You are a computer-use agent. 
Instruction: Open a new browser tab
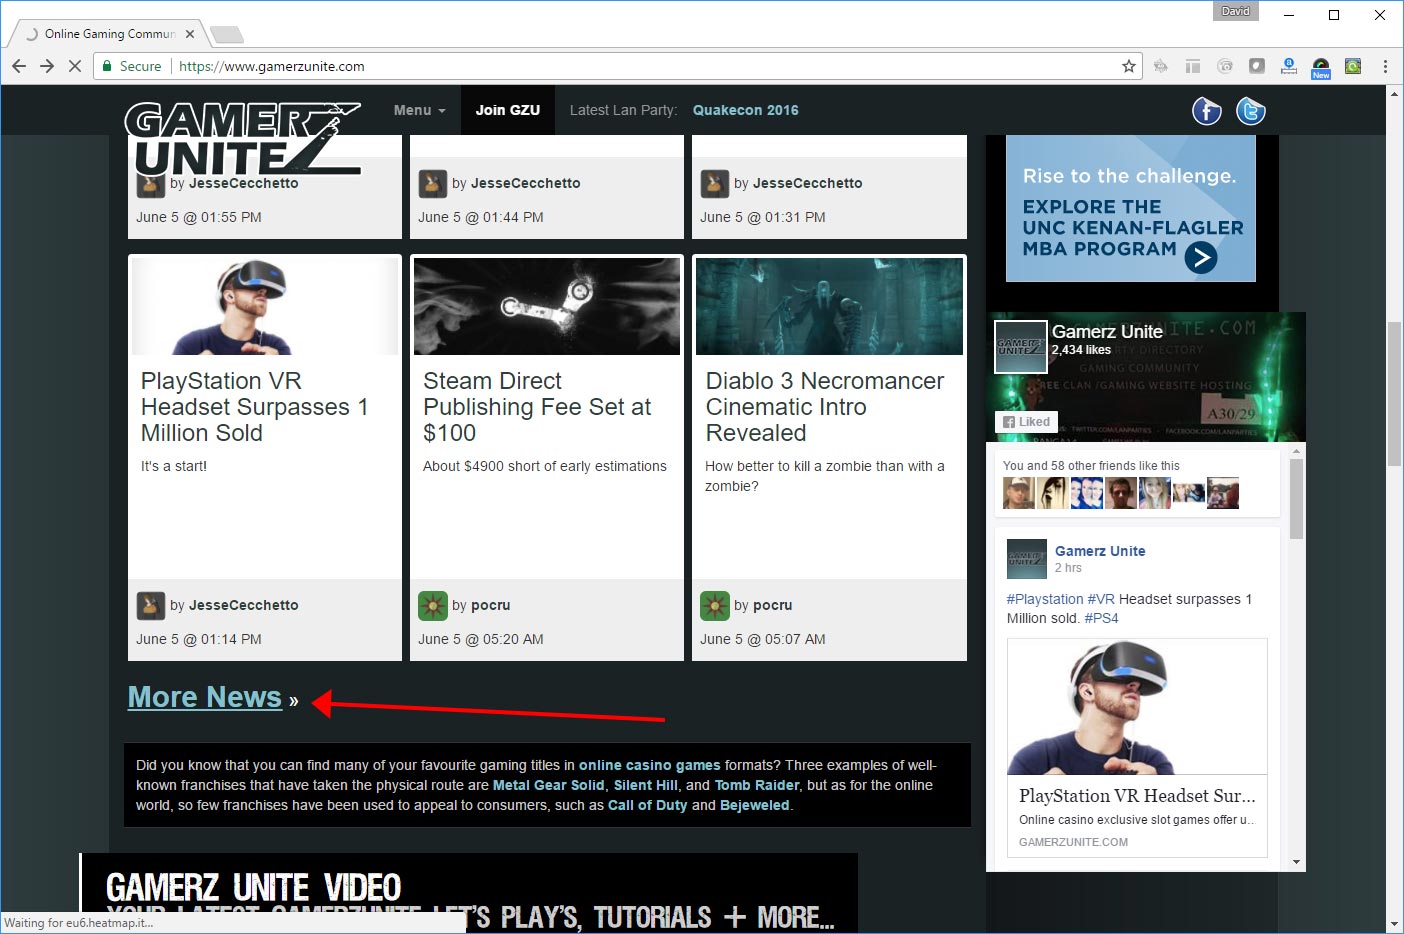(227, 35)
